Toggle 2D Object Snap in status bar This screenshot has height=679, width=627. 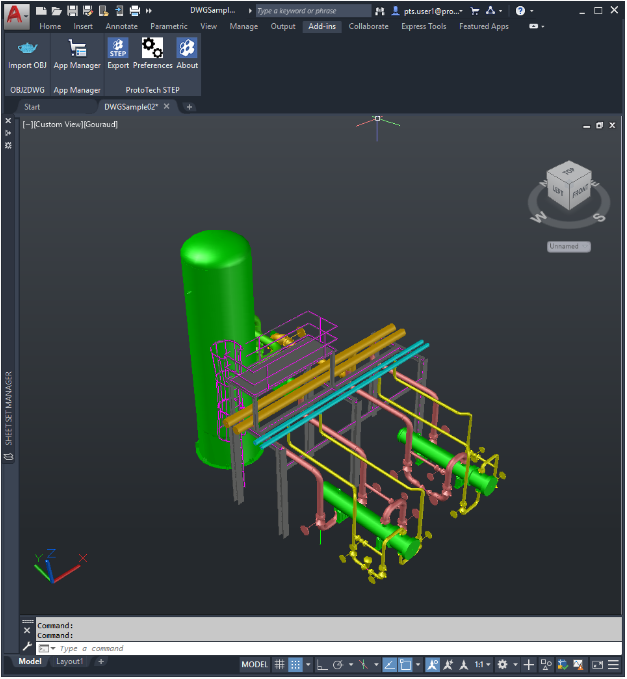(406, 665)
